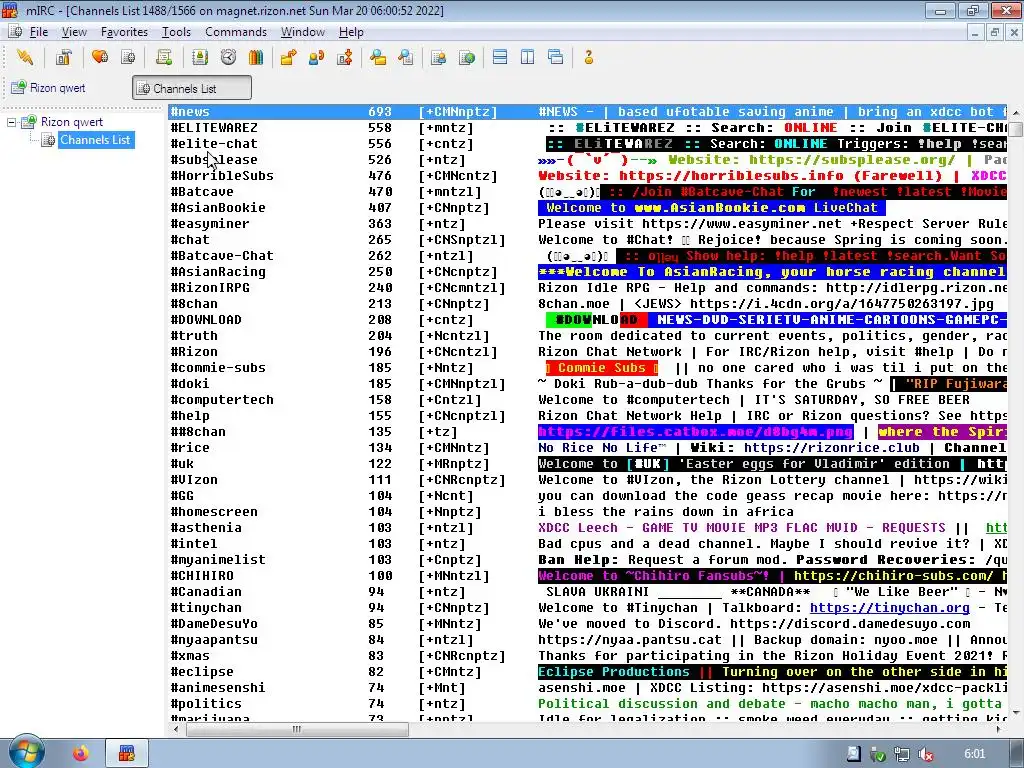
Task: Collapse the Rizon qwert tree node
Action: tap(11, 122)
